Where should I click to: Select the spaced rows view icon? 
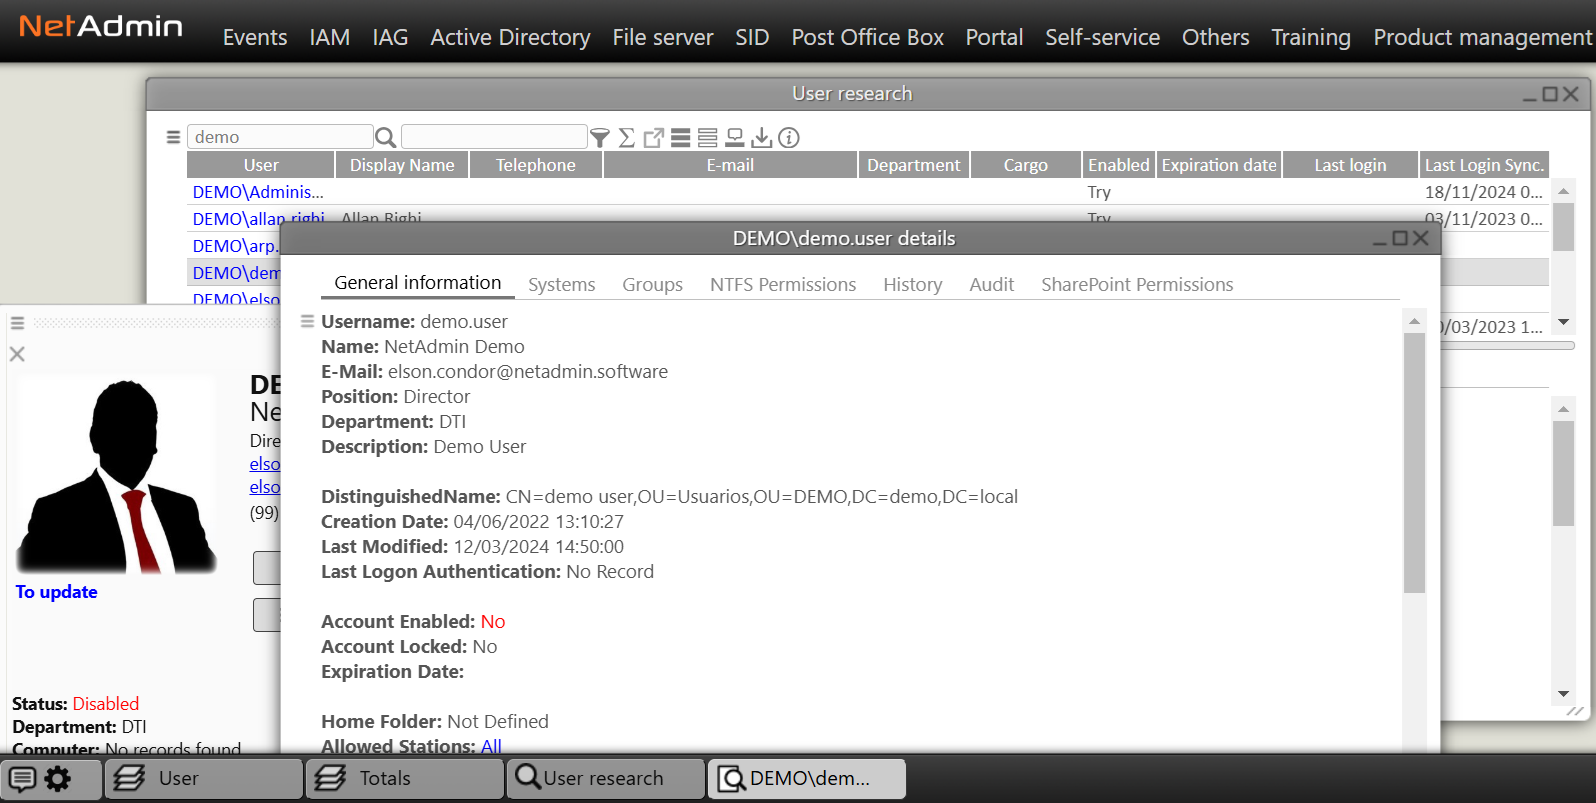[708, 138]
